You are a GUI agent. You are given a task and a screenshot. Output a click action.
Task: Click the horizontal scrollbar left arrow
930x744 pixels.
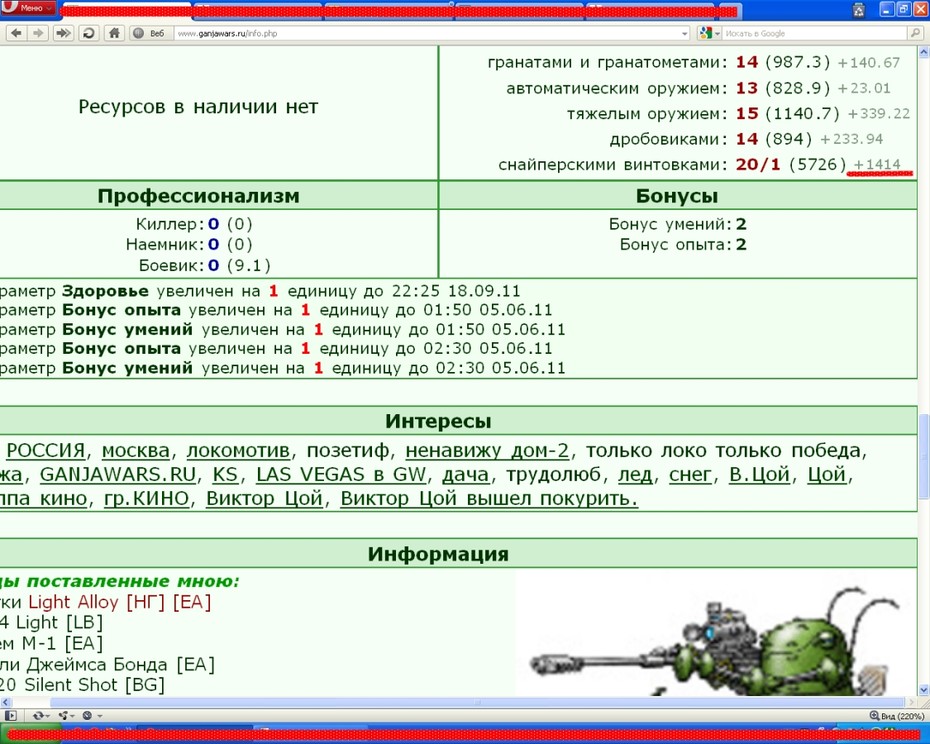(x=5, y=702)
